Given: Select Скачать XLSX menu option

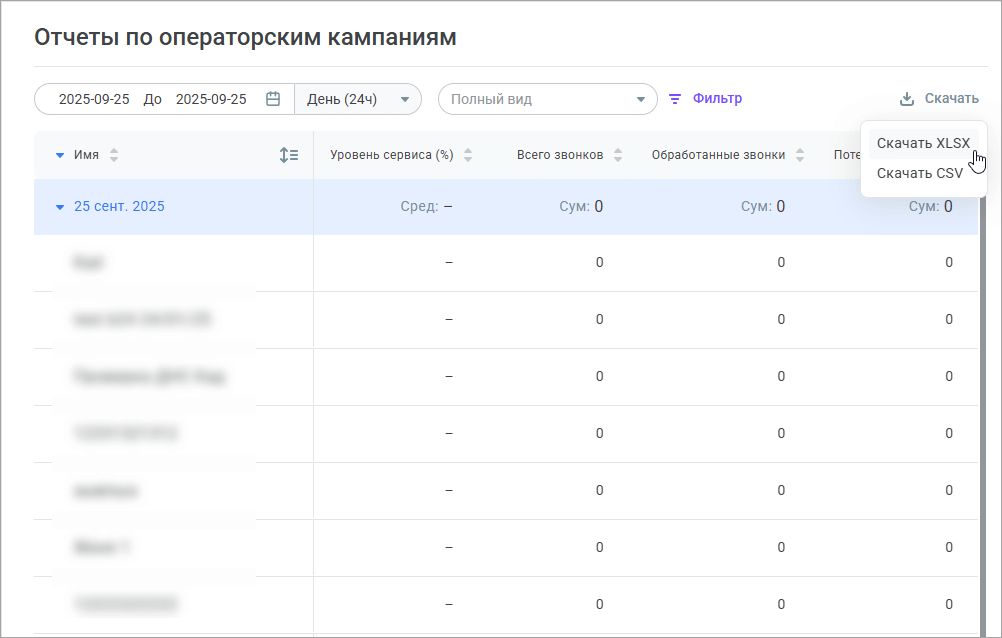Looking at the screenshot, I should 922,143.
